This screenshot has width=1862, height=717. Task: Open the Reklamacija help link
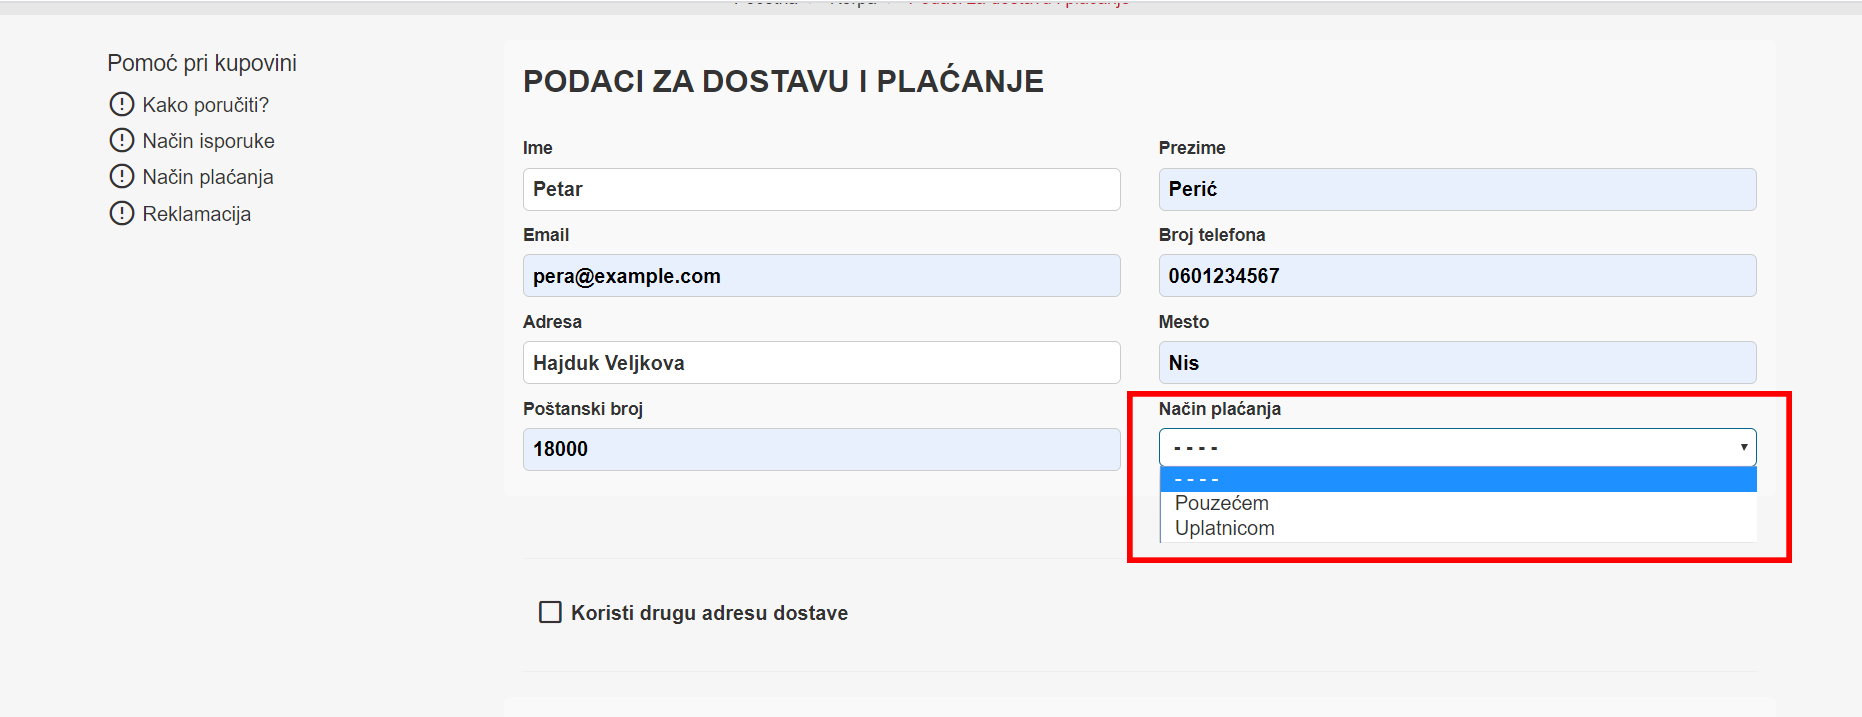pos(196,214)
